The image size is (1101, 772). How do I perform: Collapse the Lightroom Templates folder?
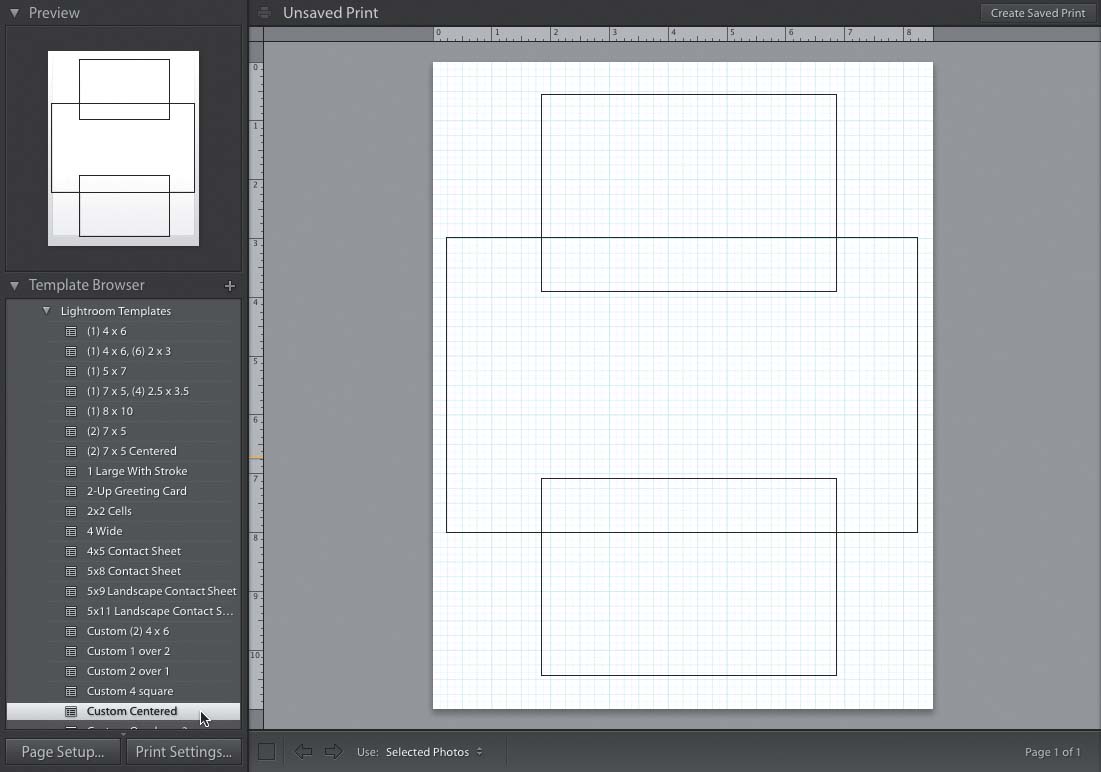46,311
